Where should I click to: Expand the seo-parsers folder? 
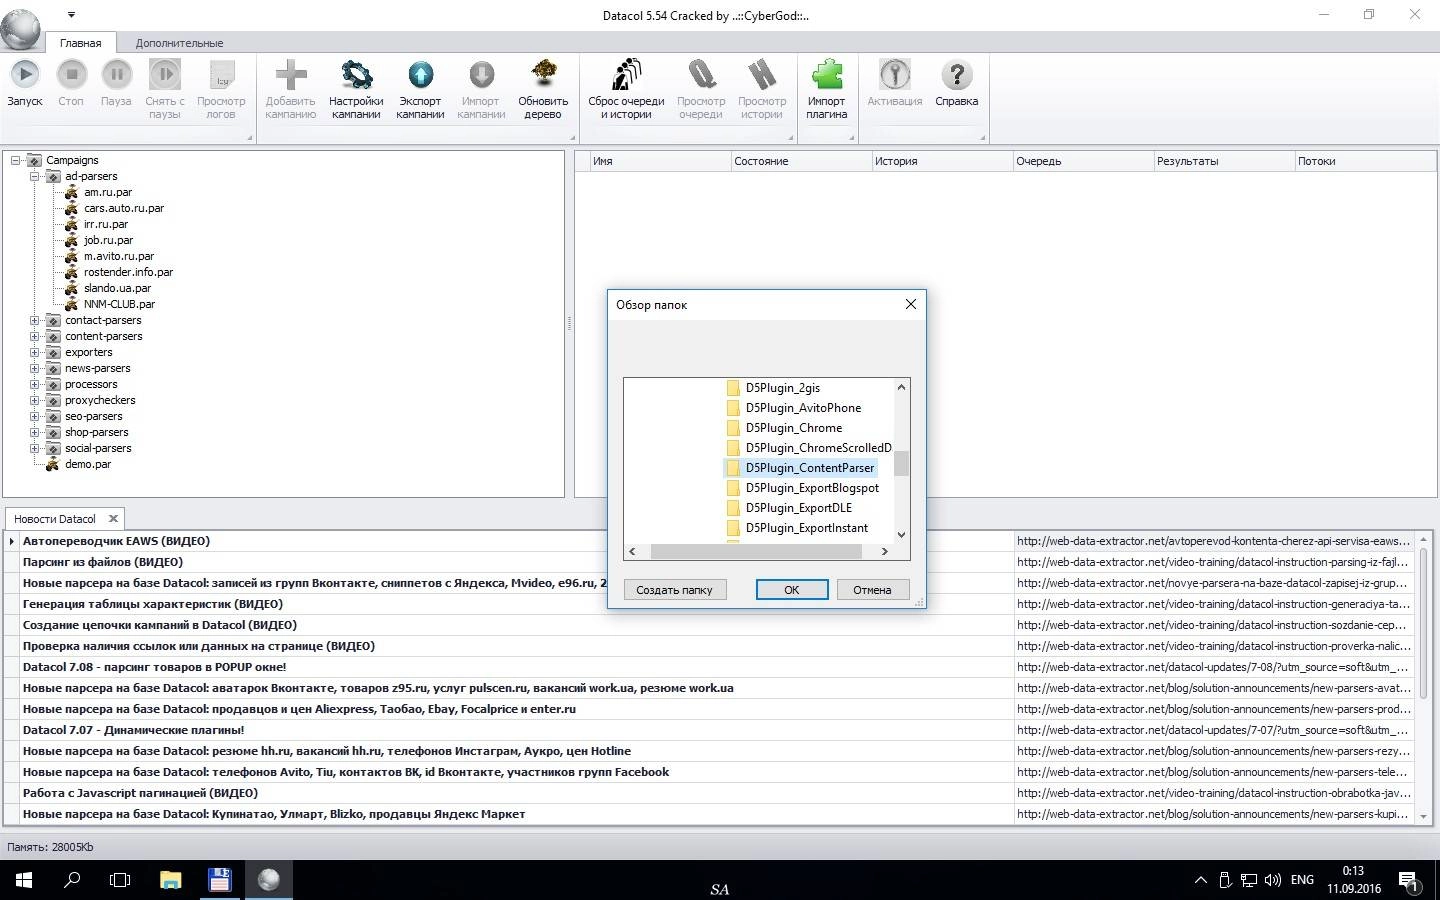35,416
